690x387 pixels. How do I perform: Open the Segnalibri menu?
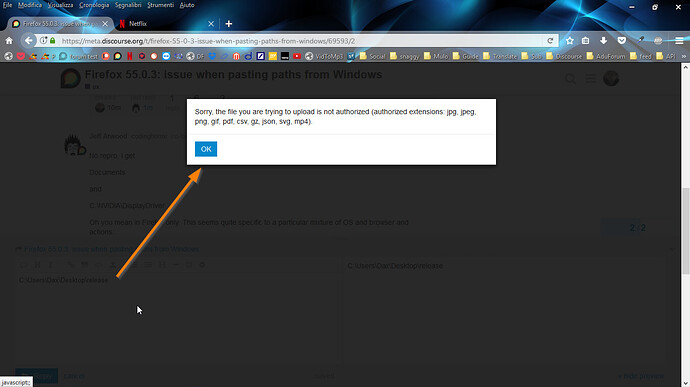click(128, 5)
